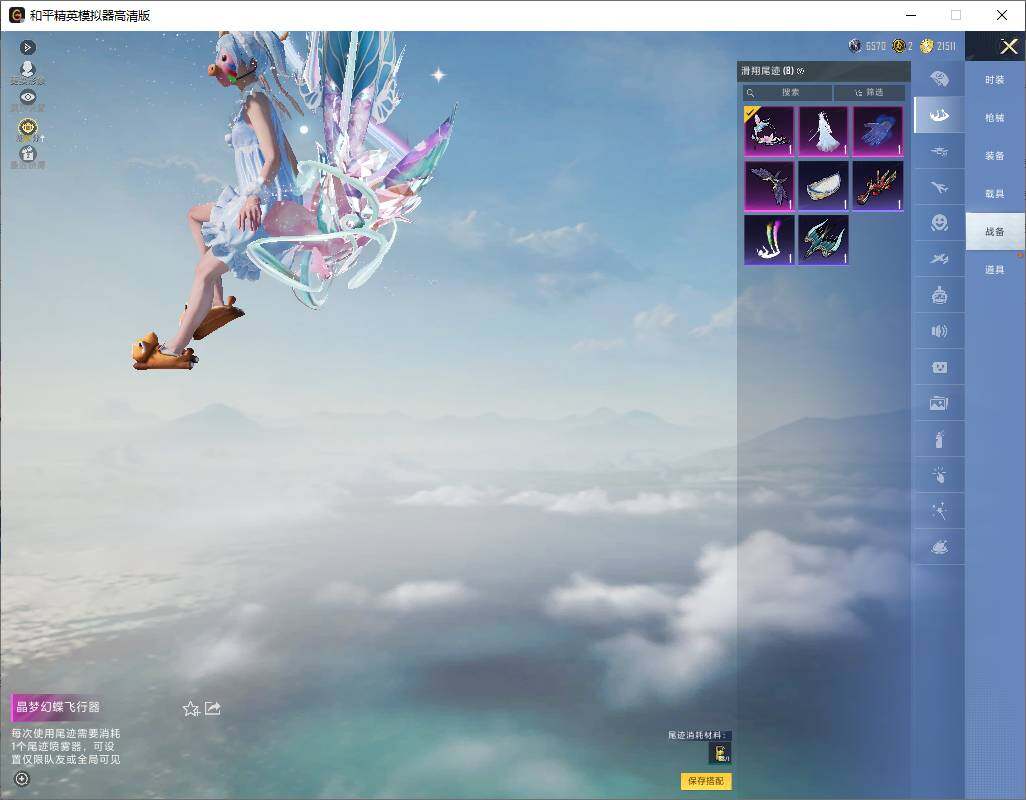The image size is (1026, 800).
Task: Select the magic wand sparkle category icon
Action: pos(939,511)
